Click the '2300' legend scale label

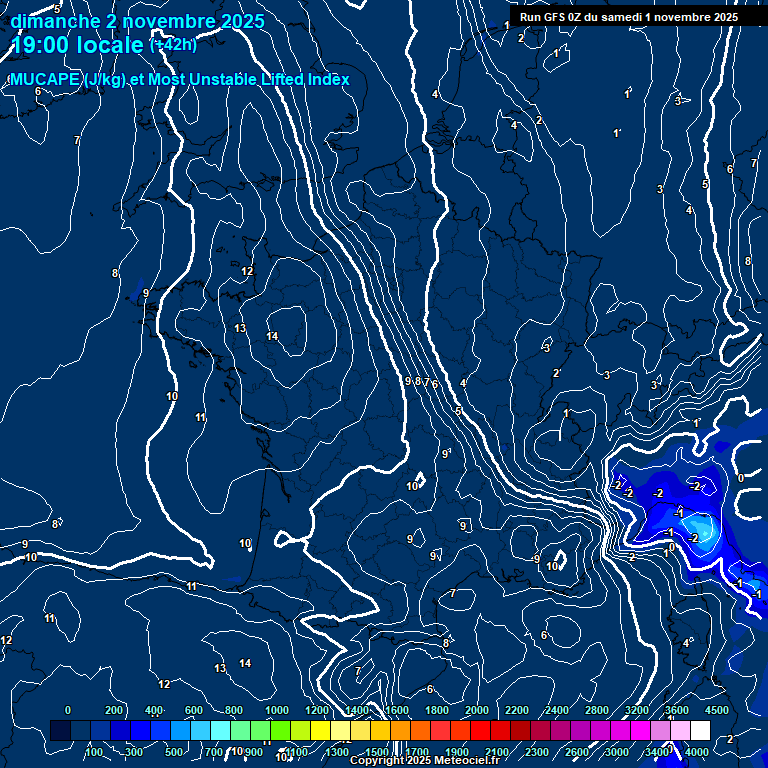coord(537,752)
